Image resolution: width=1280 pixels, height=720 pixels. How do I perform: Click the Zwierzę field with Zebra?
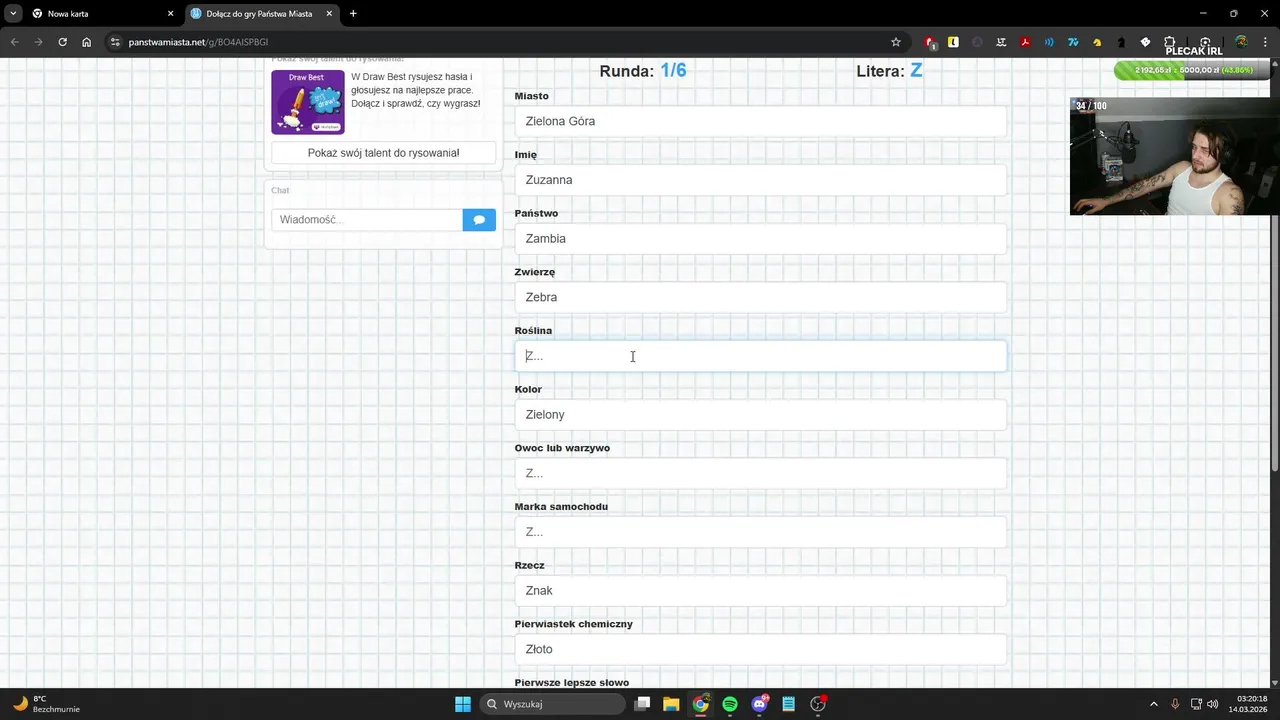click(x=760, y=297)
